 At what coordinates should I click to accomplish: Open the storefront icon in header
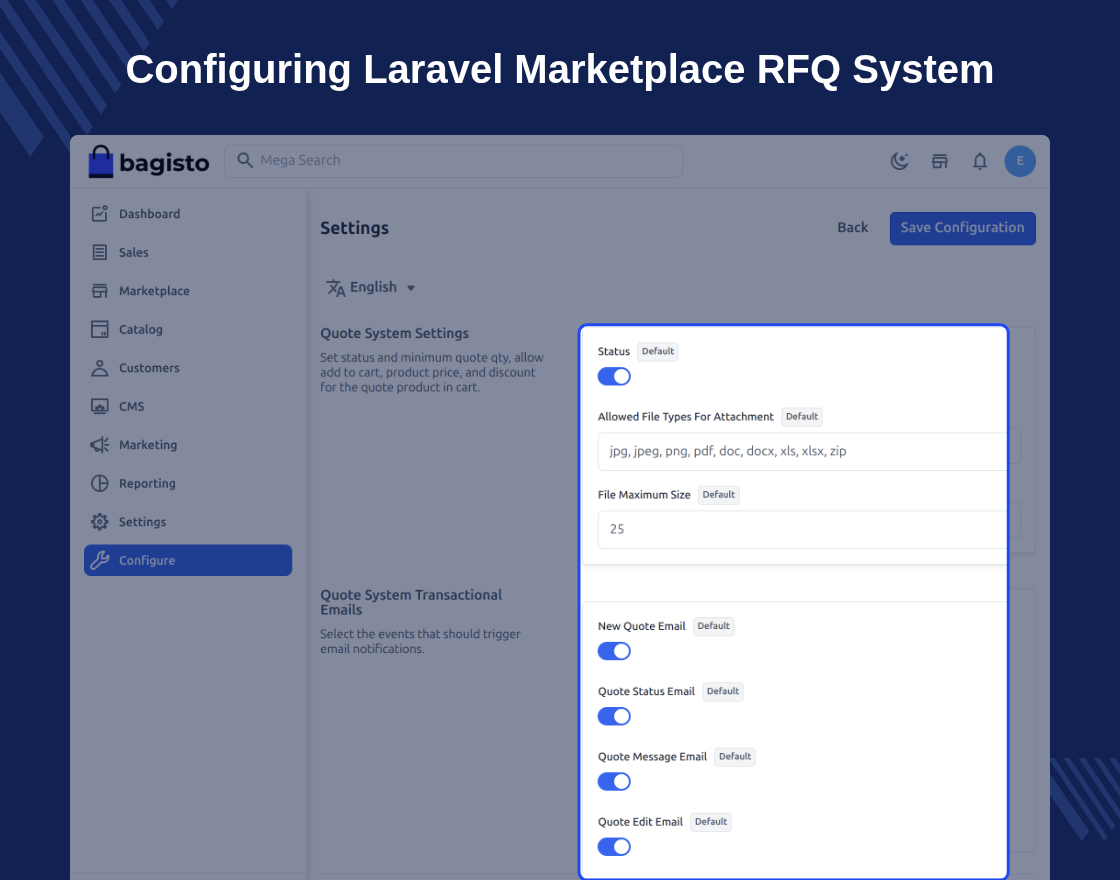coord(939,161)
